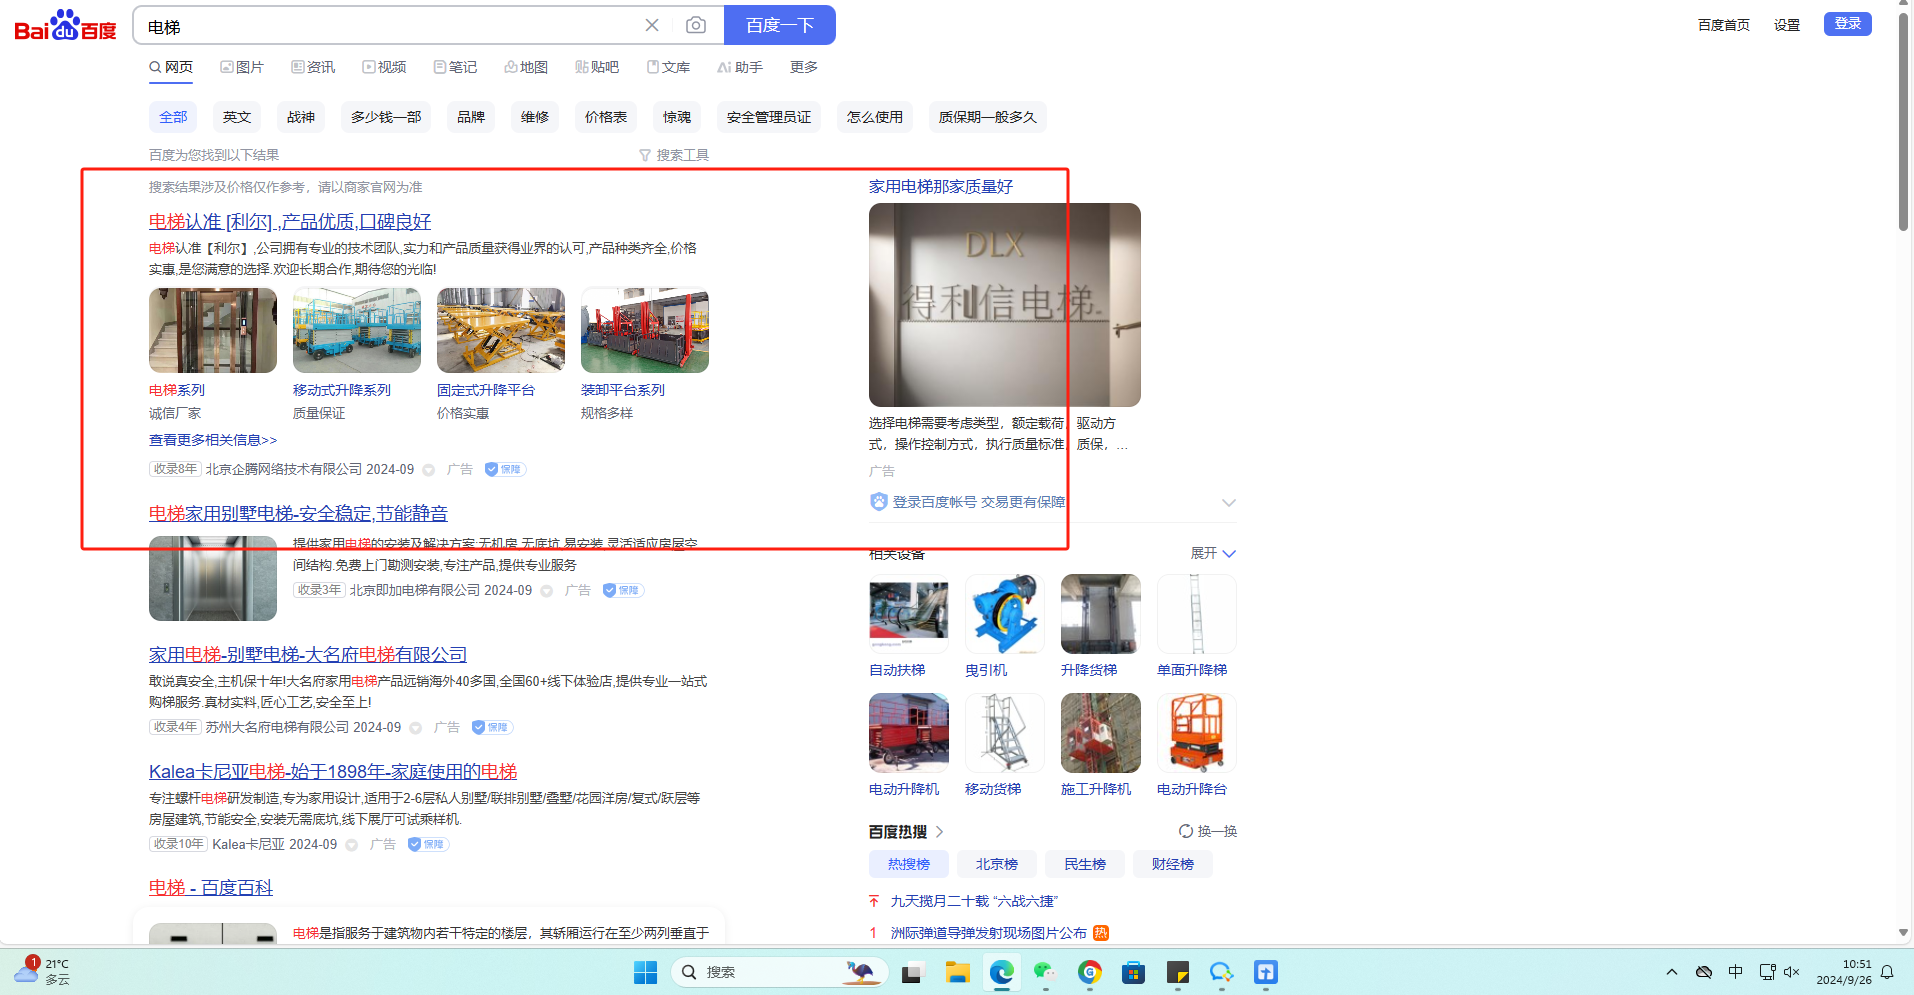The height and width of the screenshot is (995, 1914).
Task: Expand 相关设备 with 展开 toggle
Action: (x=1213, y=553)
